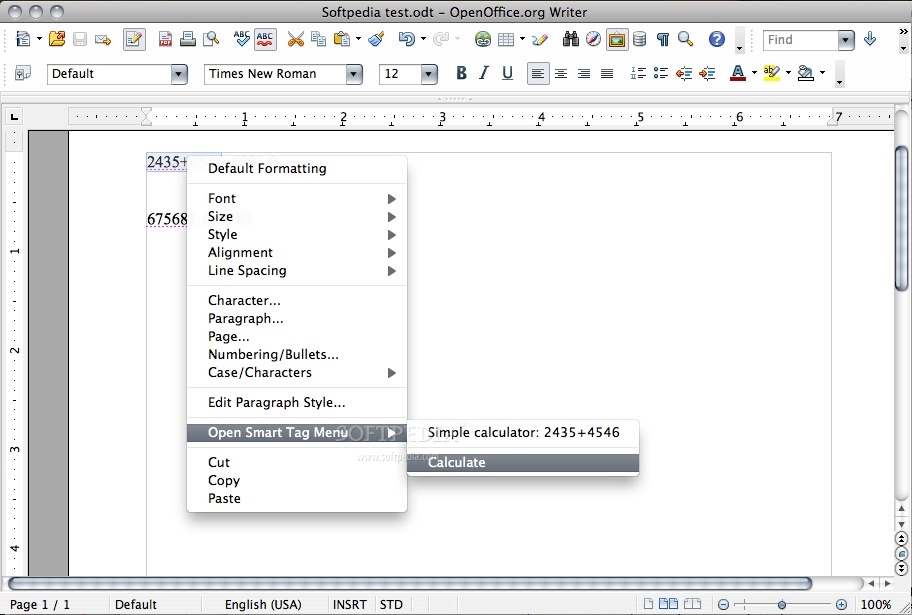The height and width of the screenshot is (615, 912).
Task: Click the New document icon
Action: tap(23, 39)
